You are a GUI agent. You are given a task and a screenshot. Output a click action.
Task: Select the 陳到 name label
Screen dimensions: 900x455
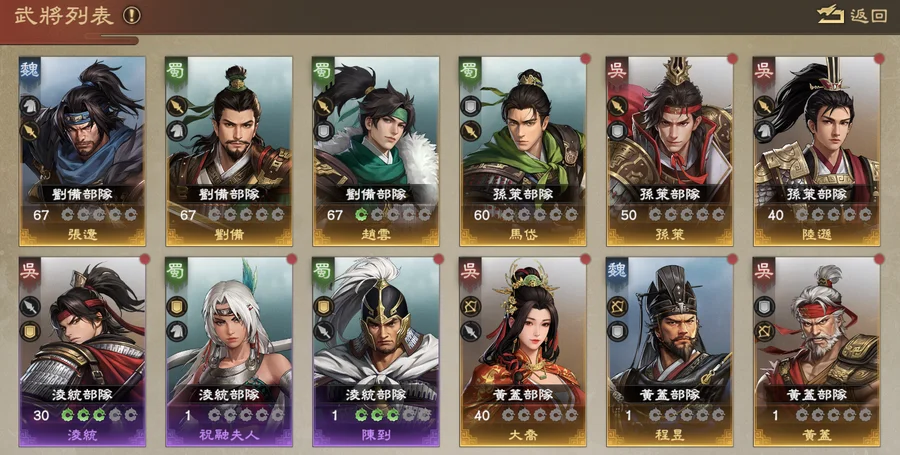376,435
